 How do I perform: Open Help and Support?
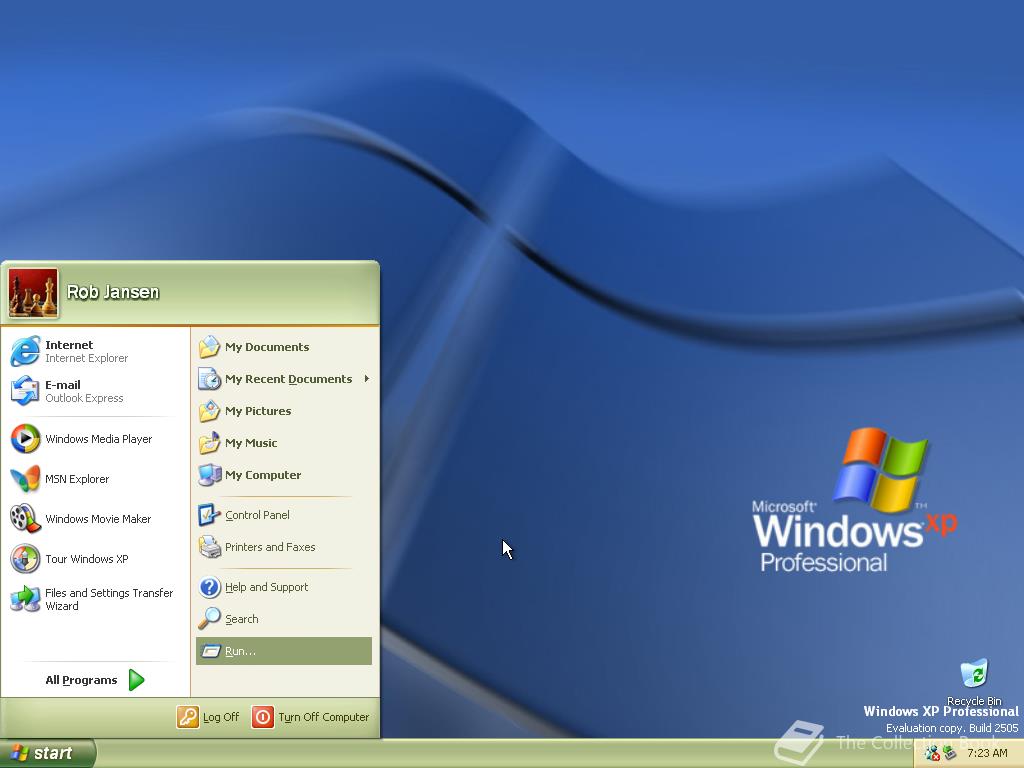[x=267, y=587]
